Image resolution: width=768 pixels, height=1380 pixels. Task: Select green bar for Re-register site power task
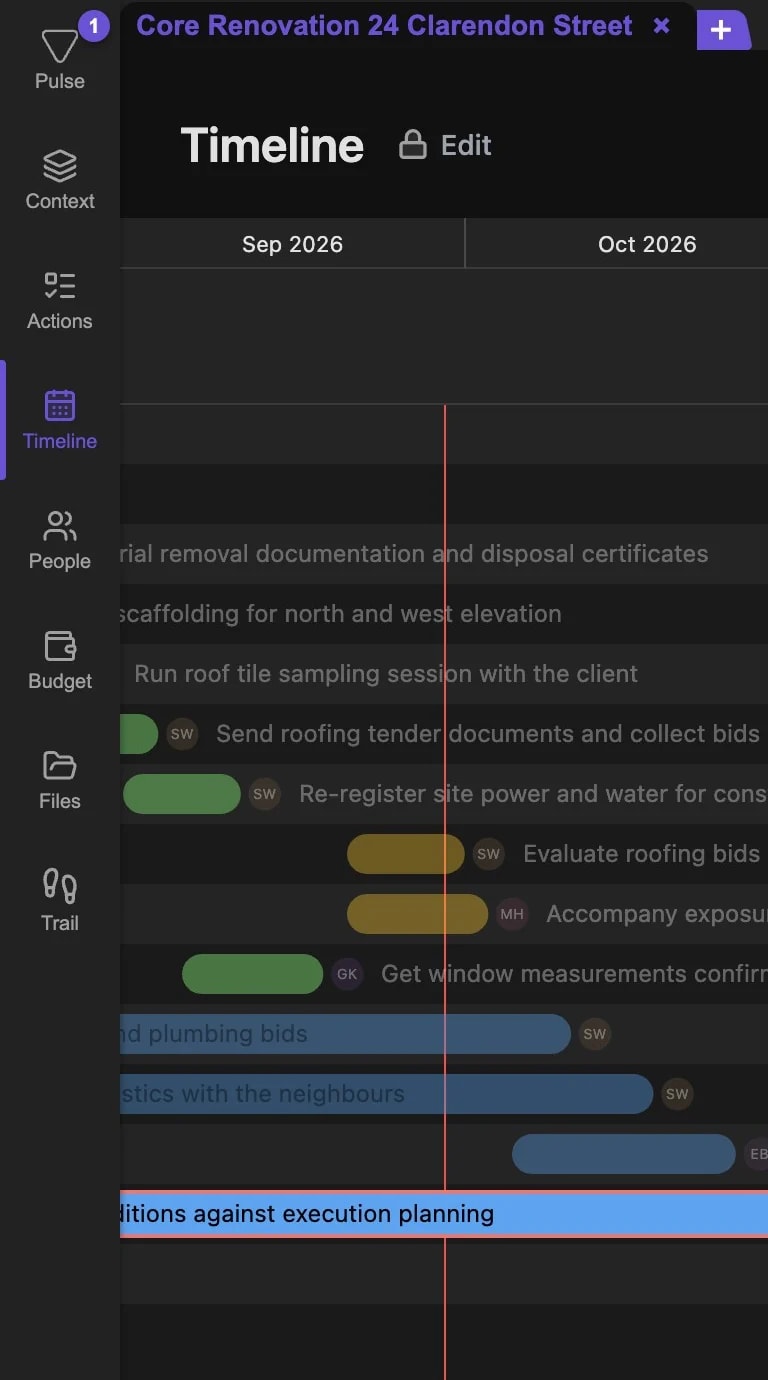pos(182,794)
